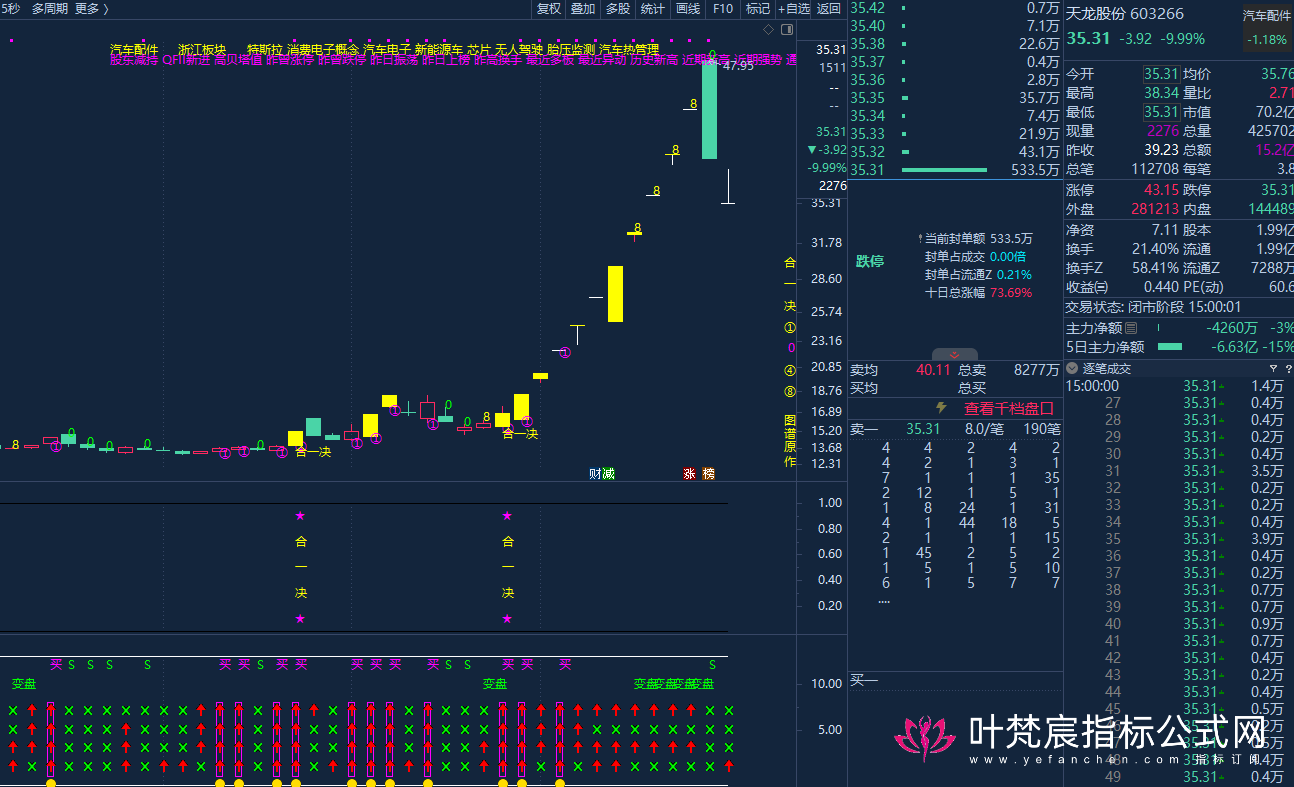
Task: Activate the 画线 drawing tool
Action: [688, 9]
